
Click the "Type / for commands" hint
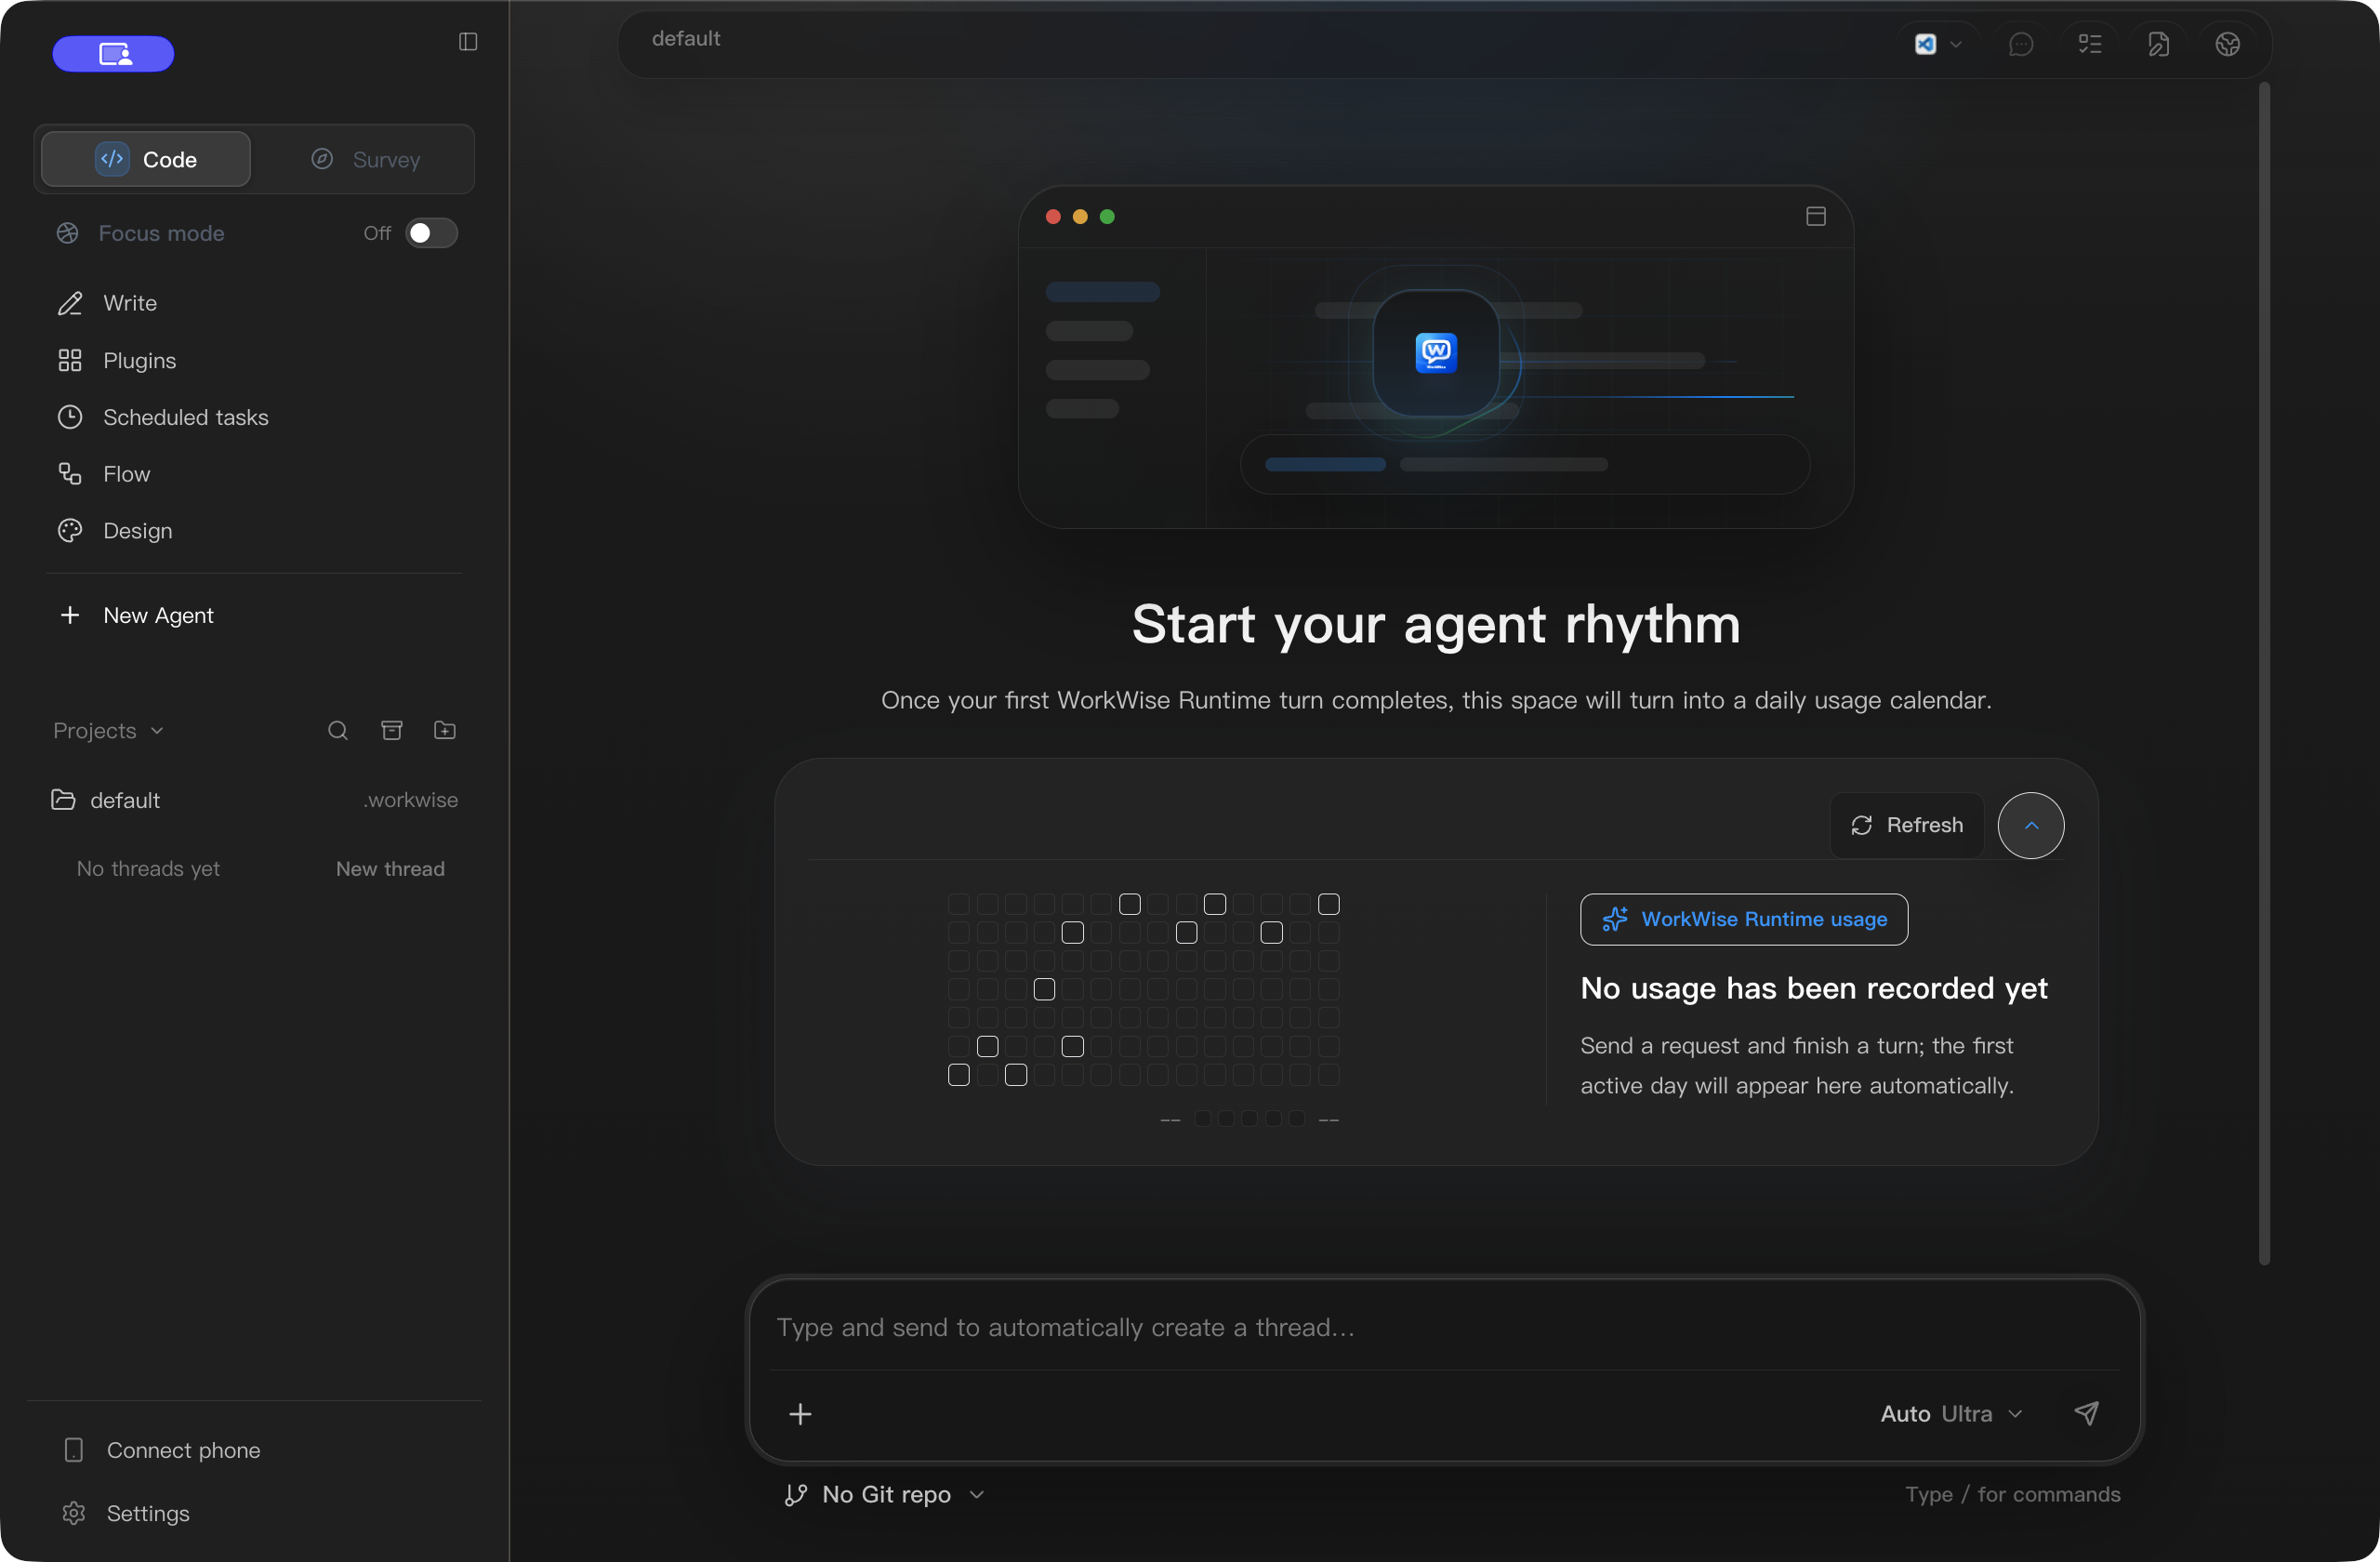tap(2013, 1494)
